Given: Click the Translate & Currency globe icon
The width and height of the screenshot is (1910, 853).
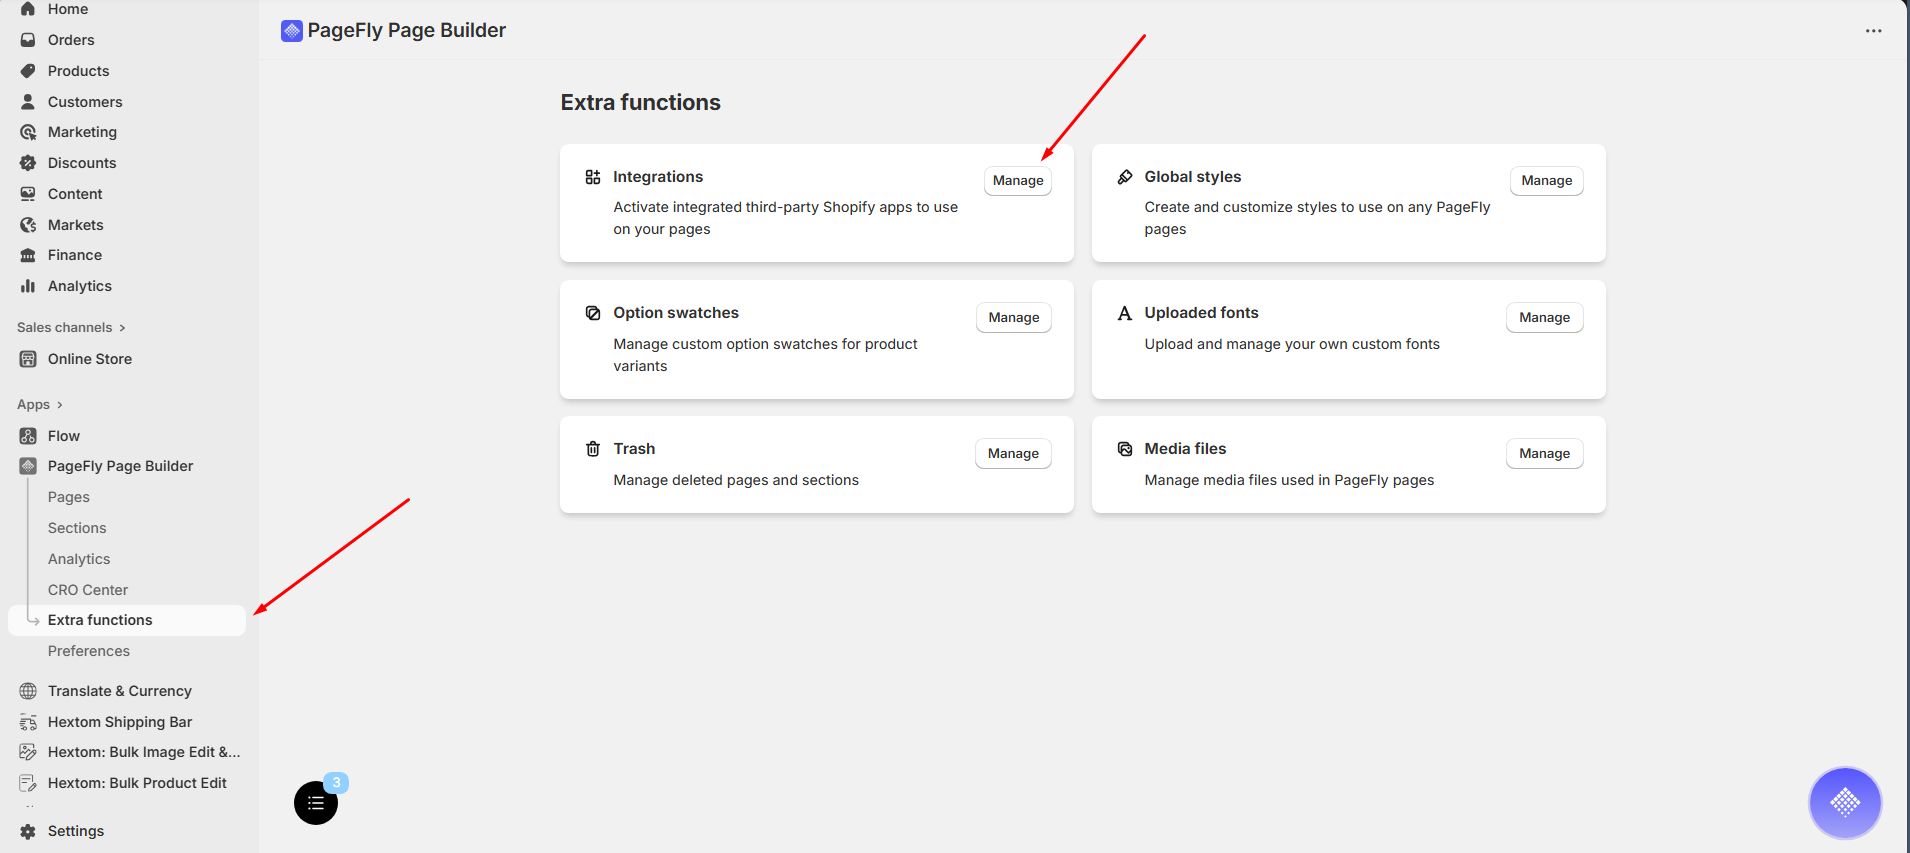Looking at the screenshot, I should tap(28, 691).
